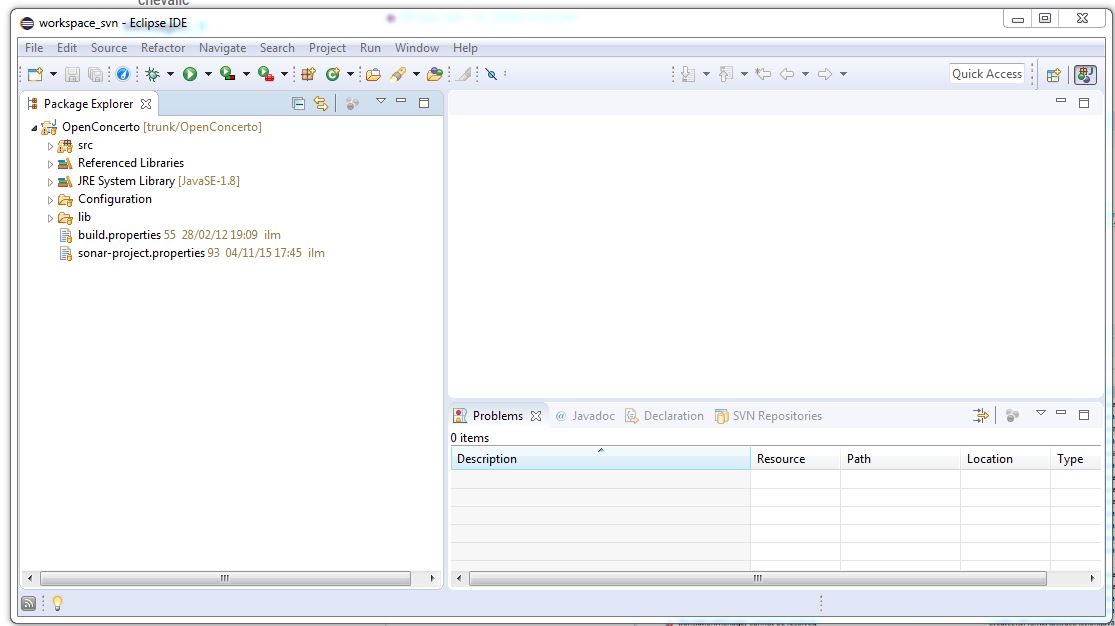The image size is (1115, 626).
Task: Sort Problems by Resource column header
Action: pos(795,459)
